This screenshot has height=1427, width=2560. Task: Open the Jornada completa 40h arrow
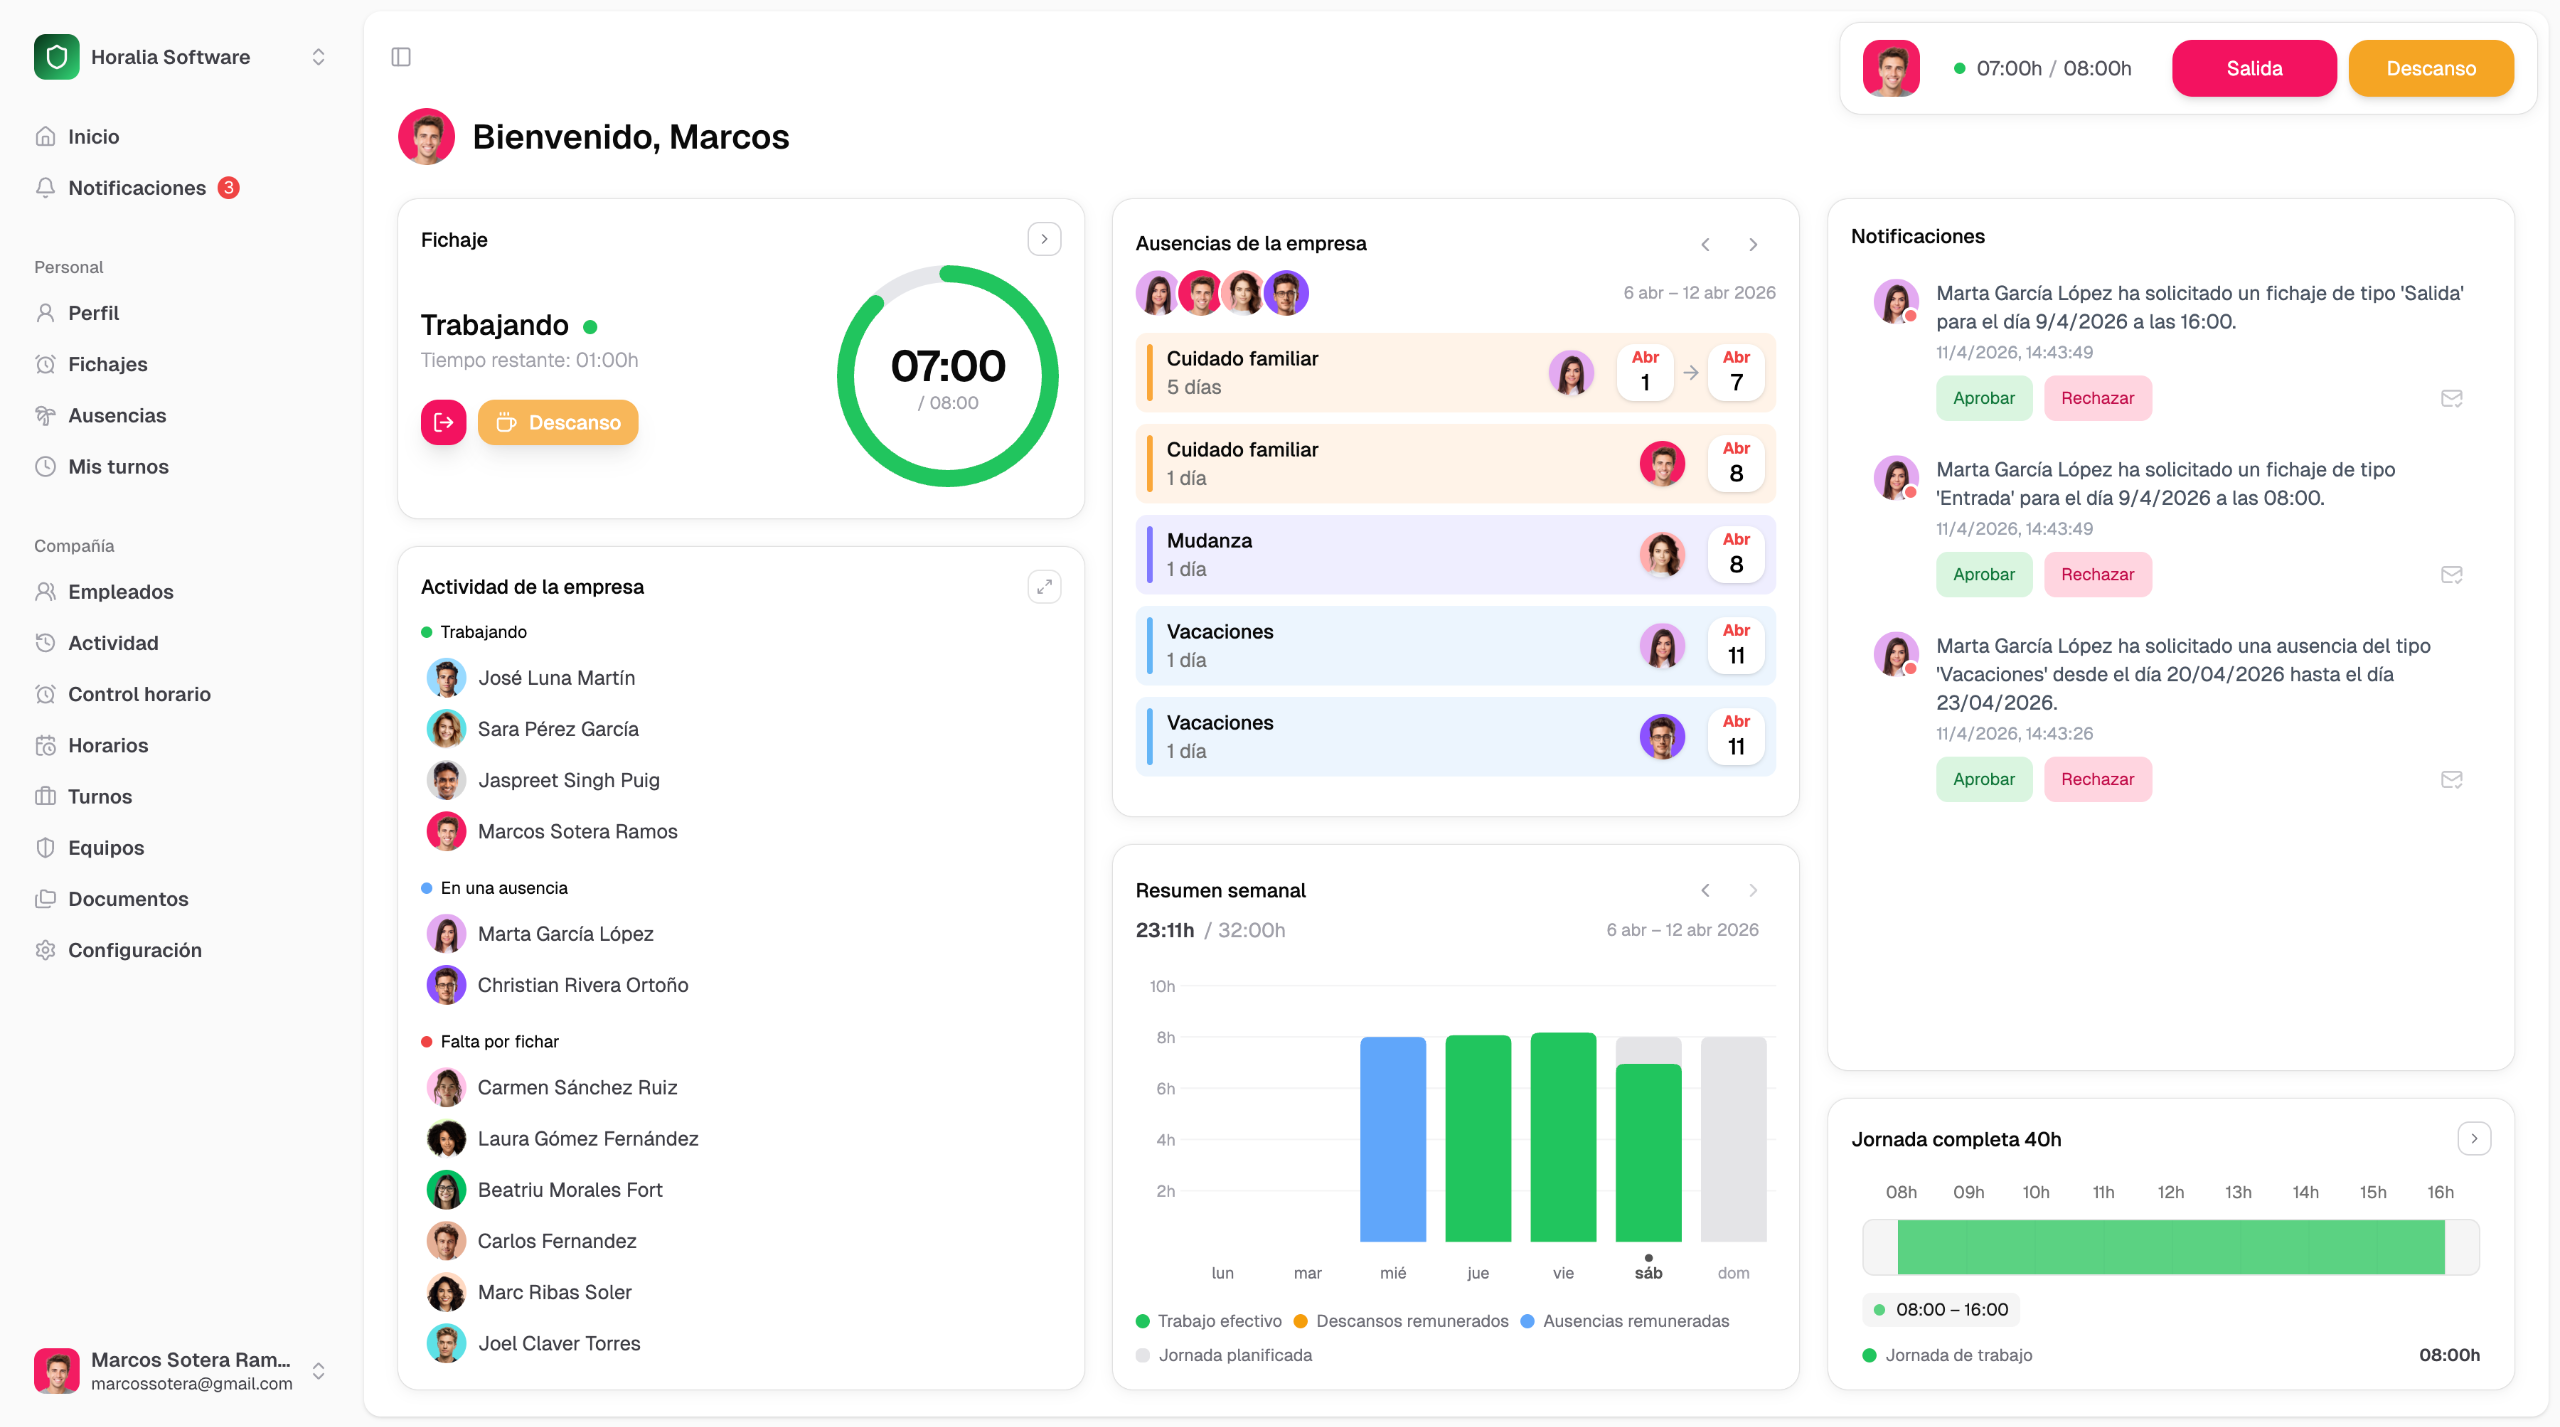(x=2474, y=1138)
